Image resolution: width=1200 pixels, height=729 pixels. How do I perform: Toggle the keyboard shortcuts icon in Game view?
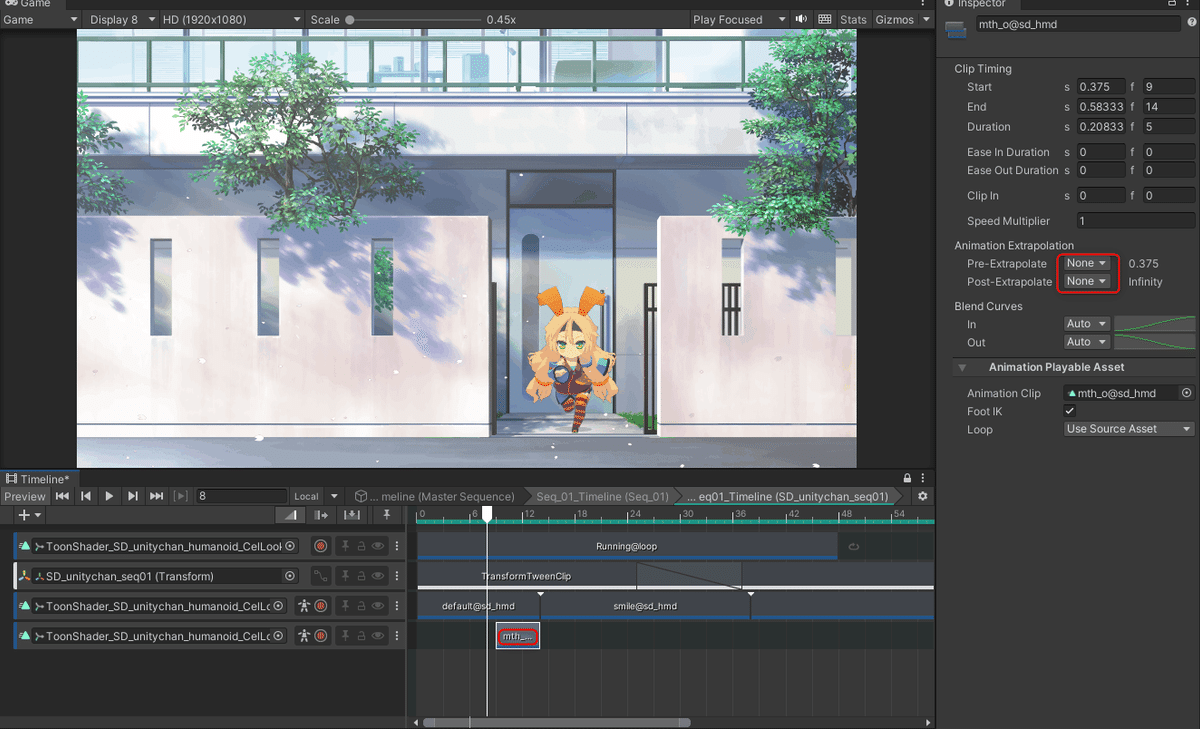tap(824, 19)
